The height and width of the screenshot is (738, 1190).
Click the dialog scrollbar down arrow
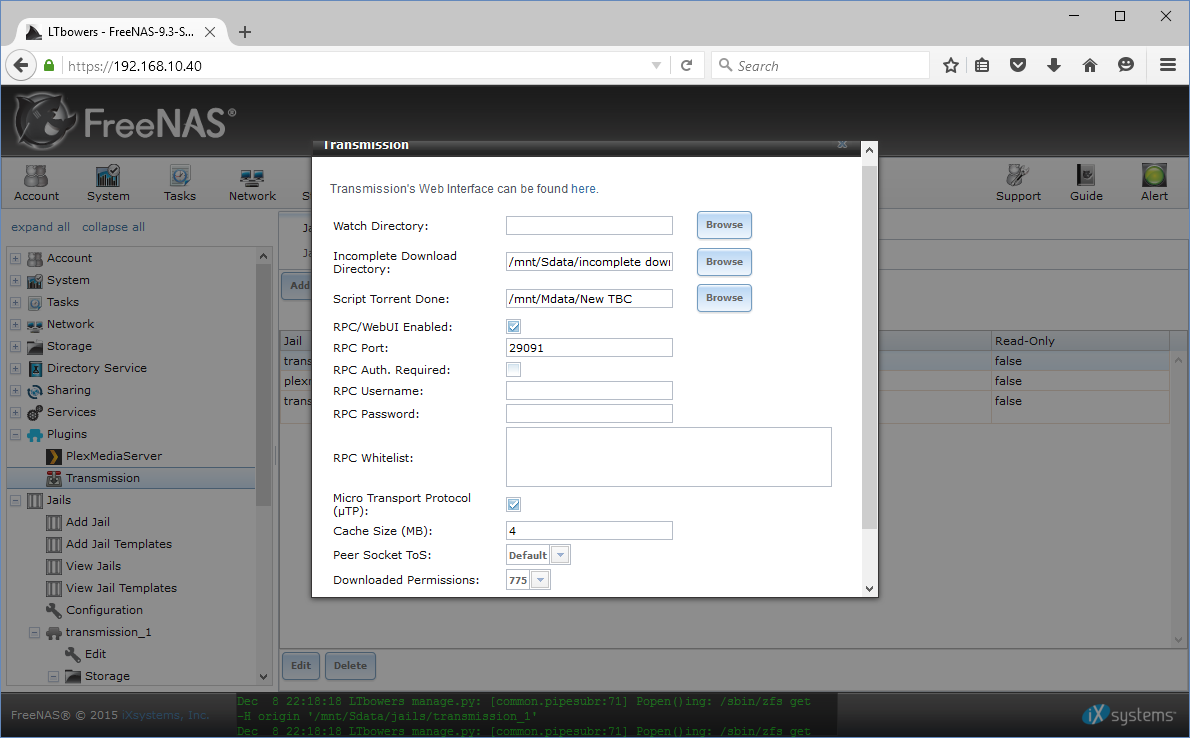(x=870, y=589)
